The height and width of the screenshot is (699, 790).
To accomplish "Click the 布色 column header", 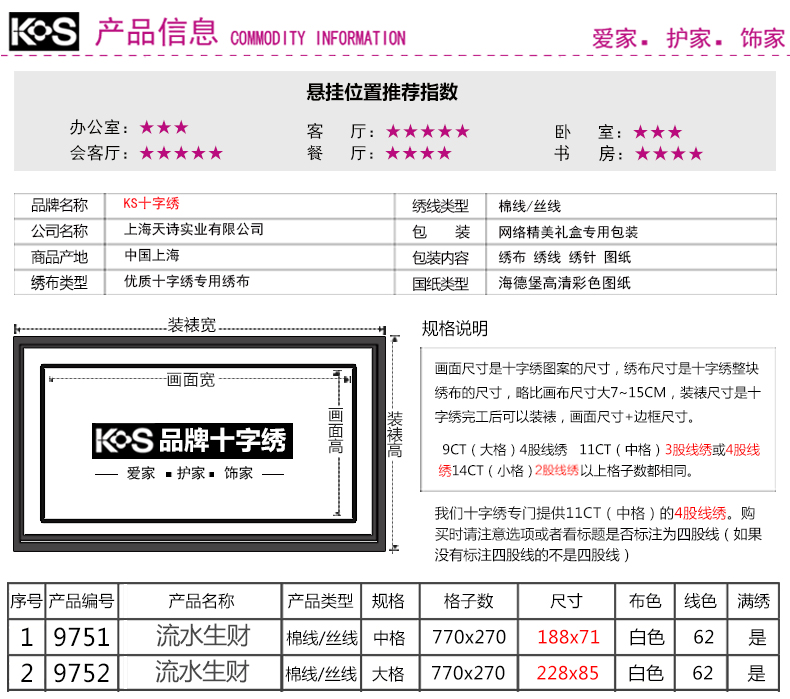I will pyautogui.click(x=645, y=601).
